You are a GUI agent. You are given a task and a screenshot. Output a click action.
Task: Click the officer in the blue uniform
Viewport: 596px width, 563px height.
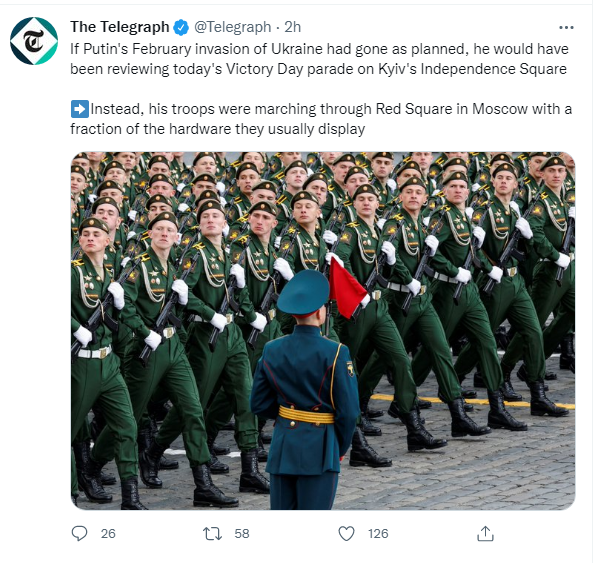[x=305, y=390]
